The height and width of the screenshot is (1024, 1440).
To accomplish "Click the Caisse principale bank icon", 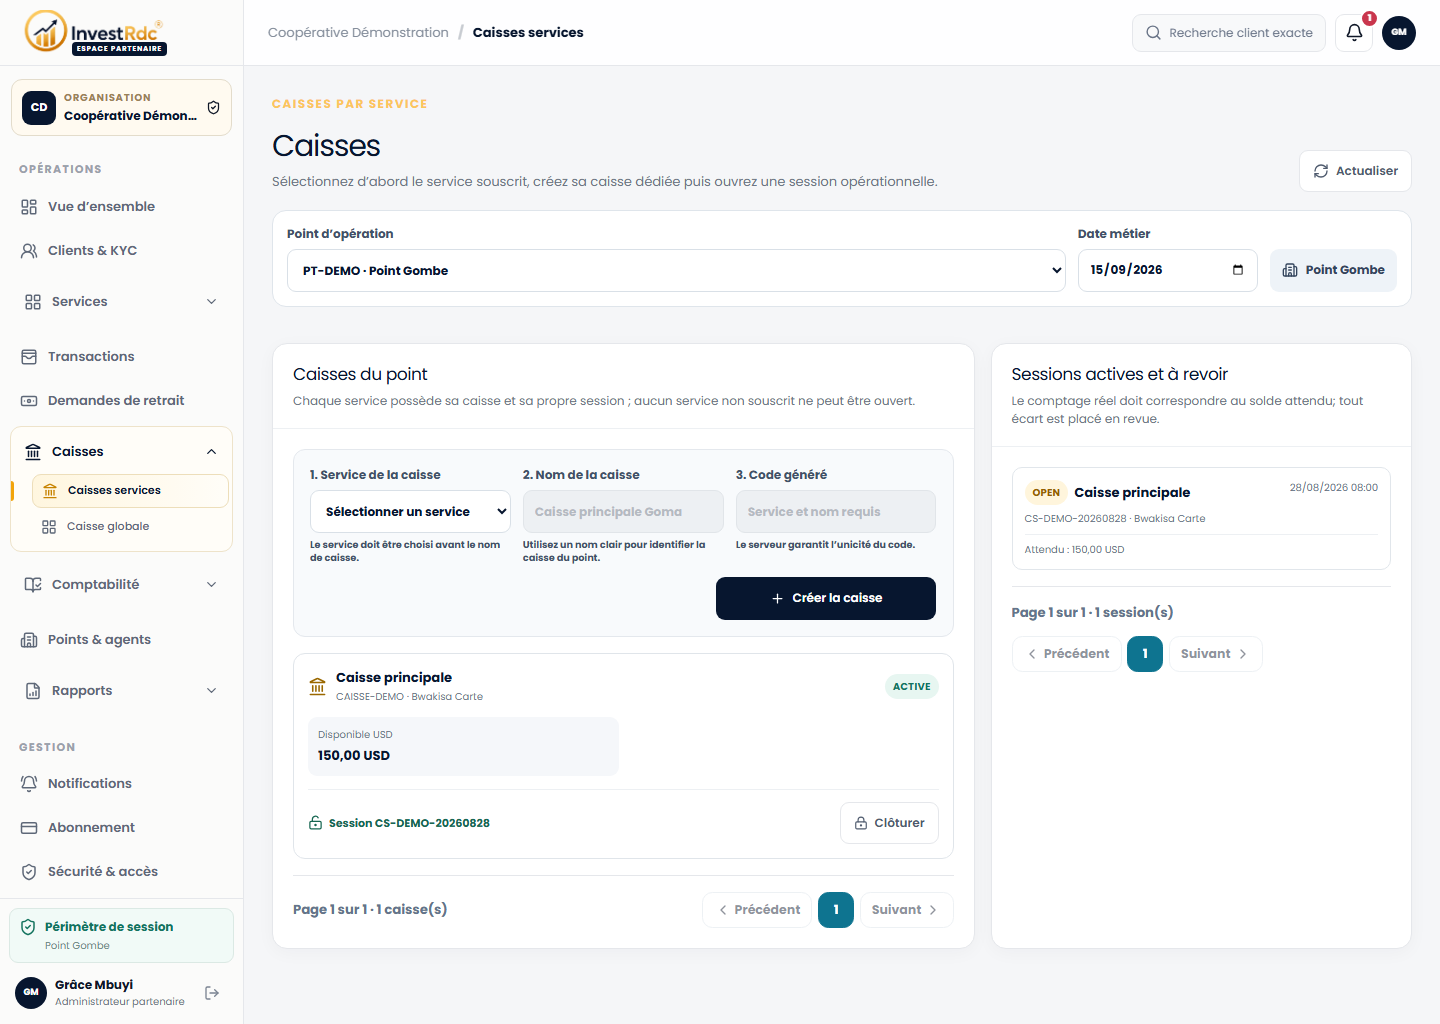I will click(317, 686).
